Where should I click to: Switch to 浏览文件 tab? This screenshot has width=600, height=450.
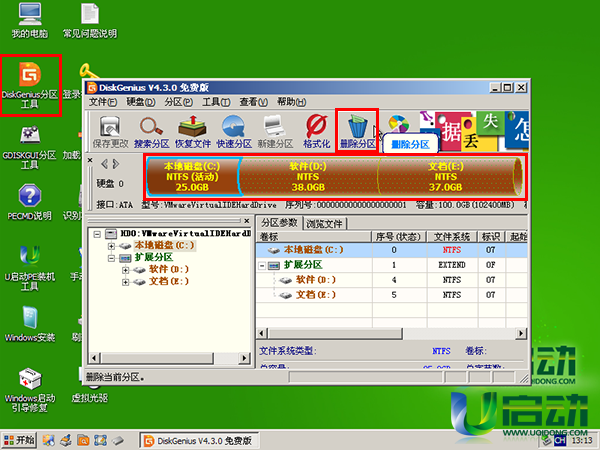324,223
